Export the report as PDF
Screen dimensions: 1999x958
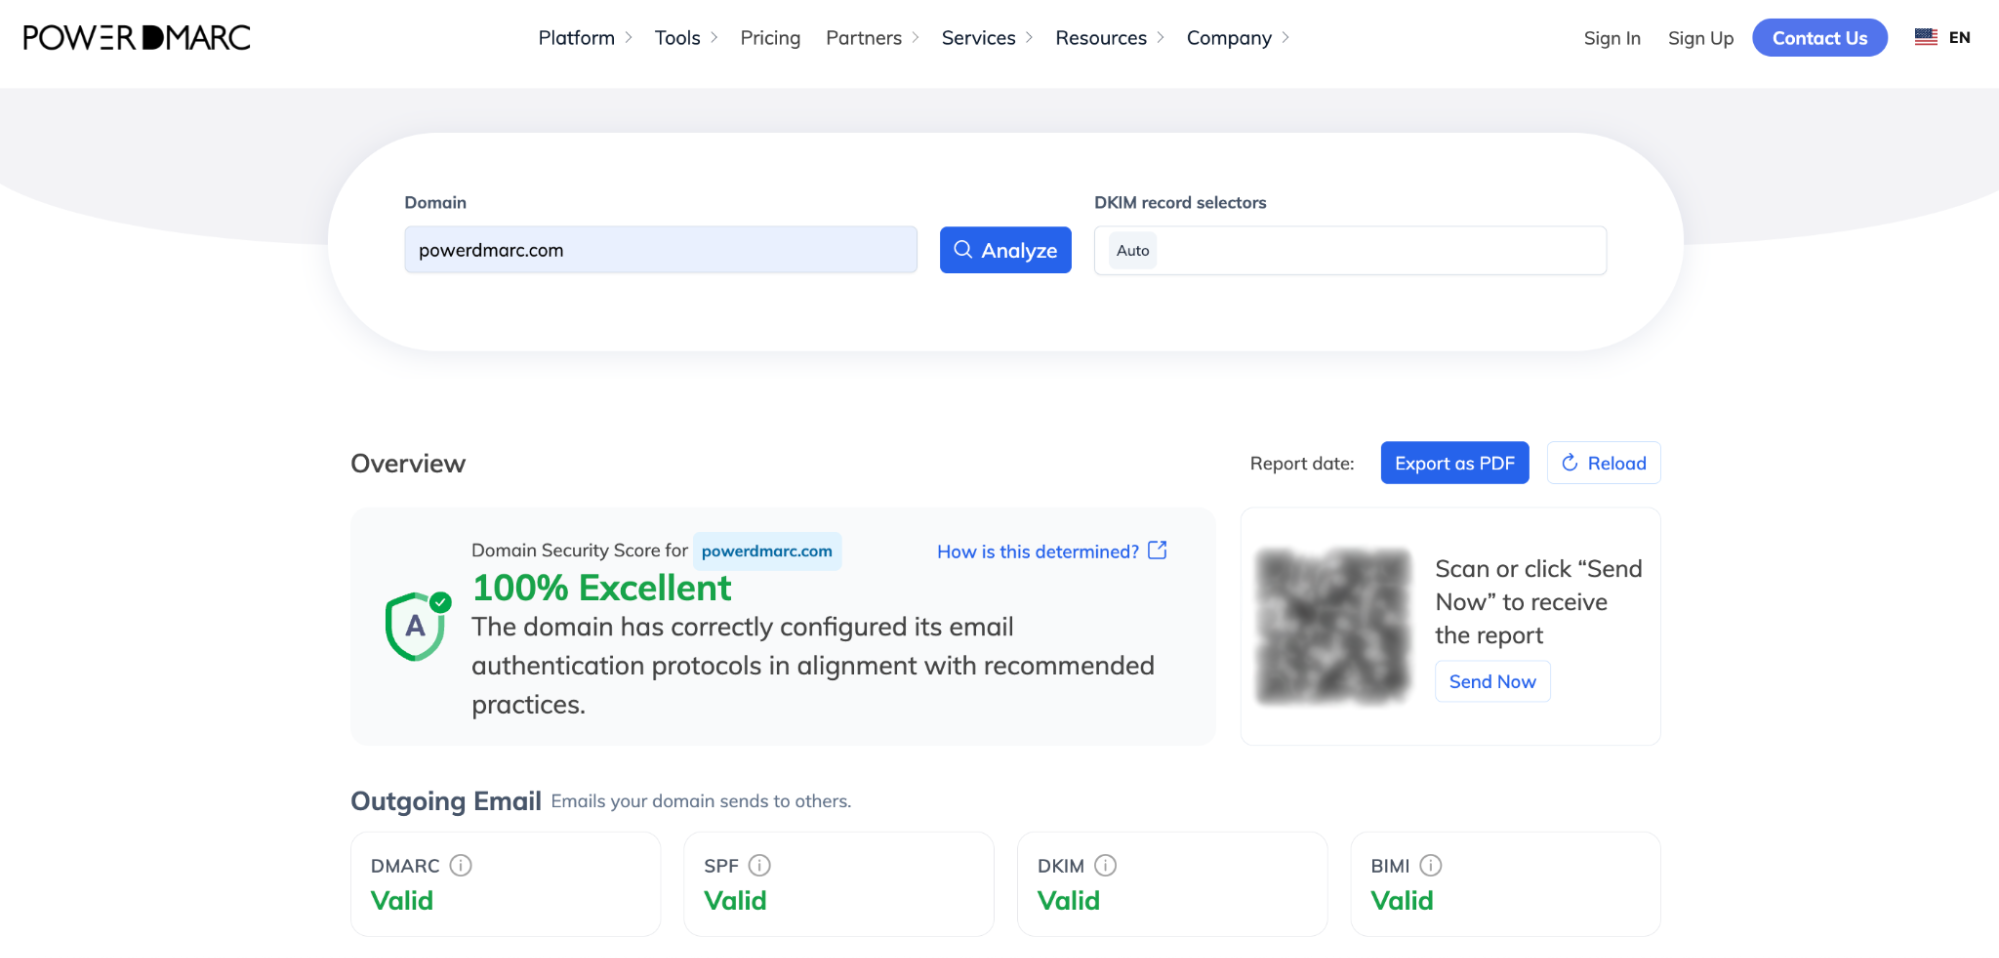1454,463
